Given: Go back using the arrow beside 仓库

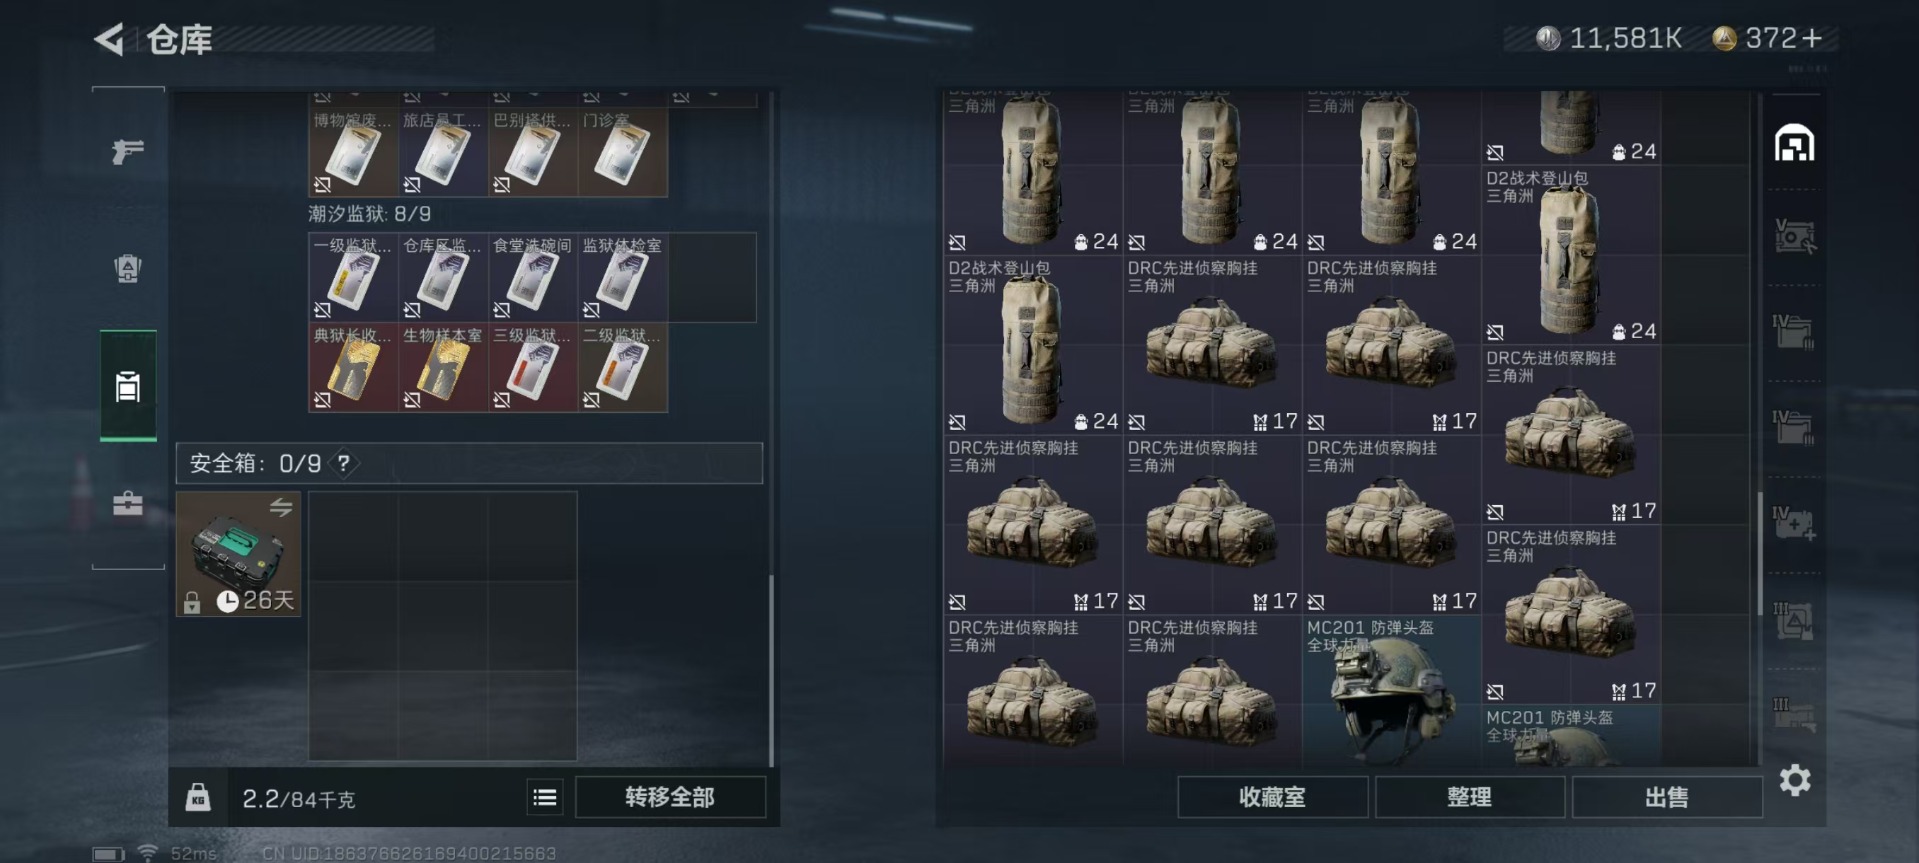Looking at the screenshot, I should click(x=109, y=40).
